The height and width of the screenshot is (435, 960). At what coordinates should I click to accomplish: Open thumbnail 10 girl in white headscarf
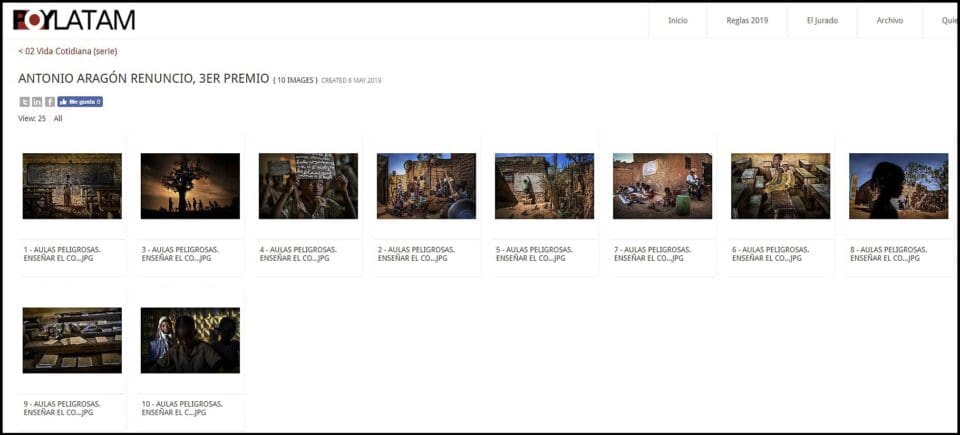click(x=190, y=340)
